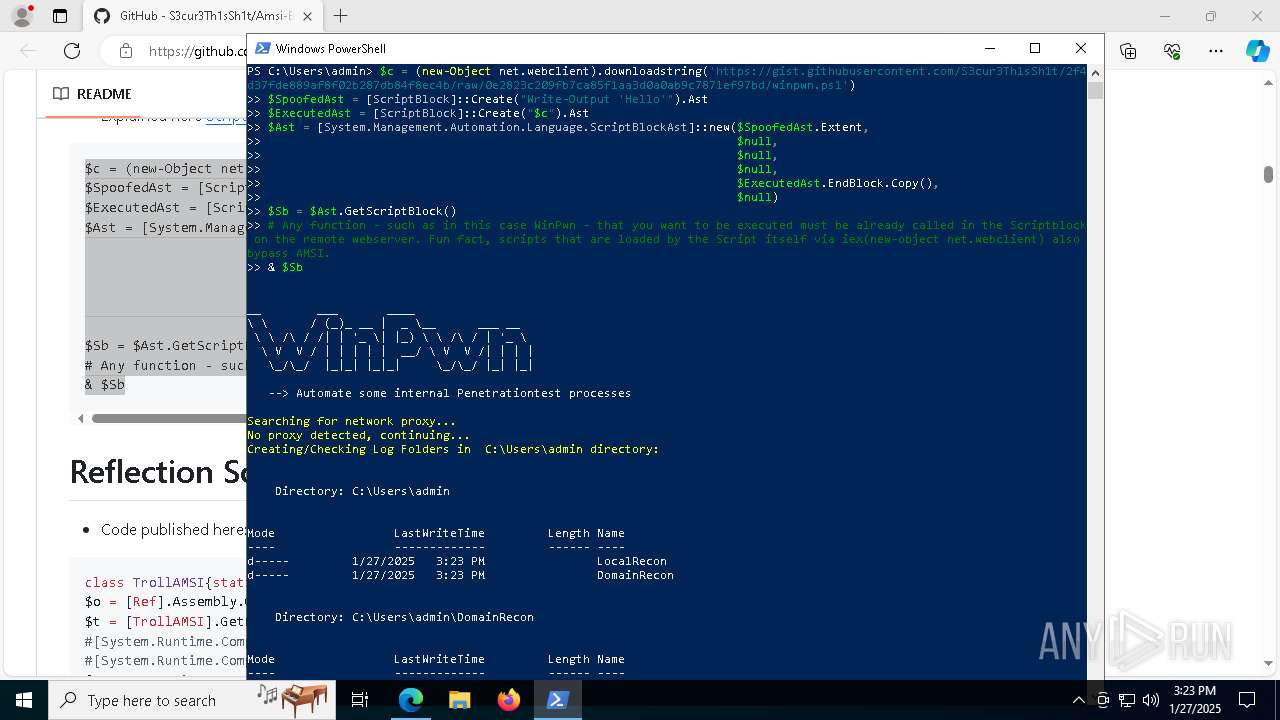Click 'Code published here' bullet text
The image size is (1280, 720).
click(173, 530)
